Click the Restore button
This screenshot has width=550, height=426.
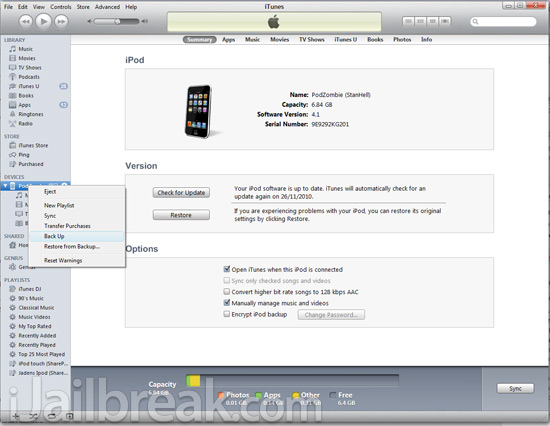coord(181,215)
